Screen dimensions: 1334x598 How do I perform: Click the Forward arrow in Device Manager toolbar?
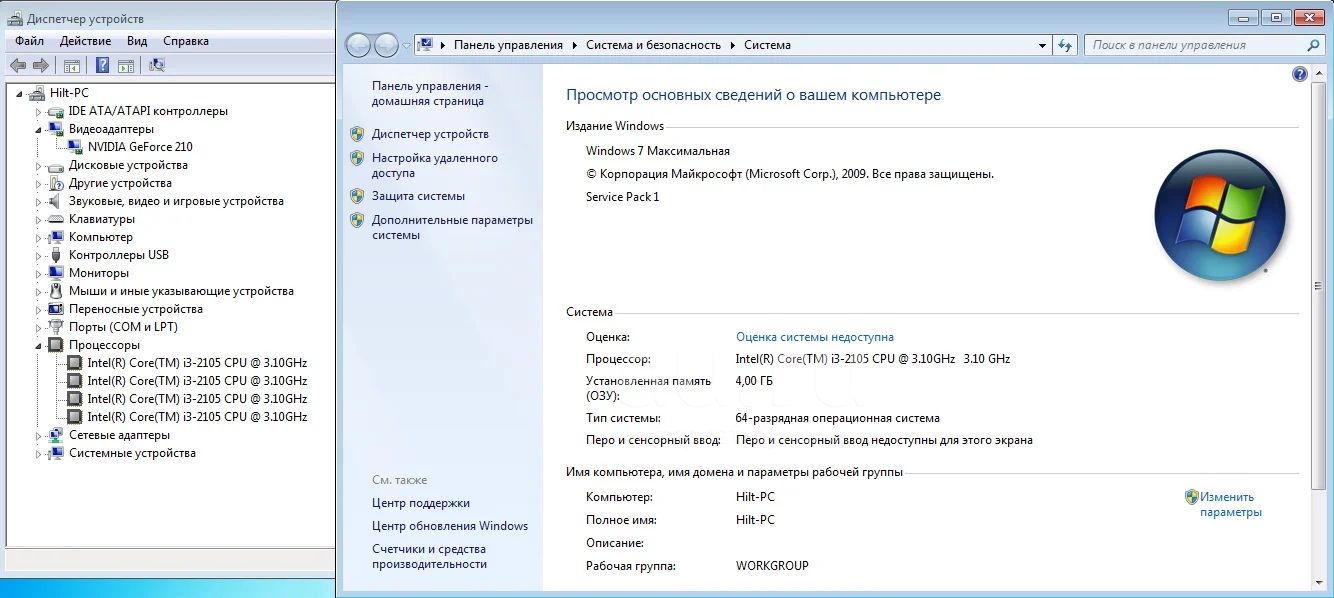pyautogui.click(x=41, y=65)
